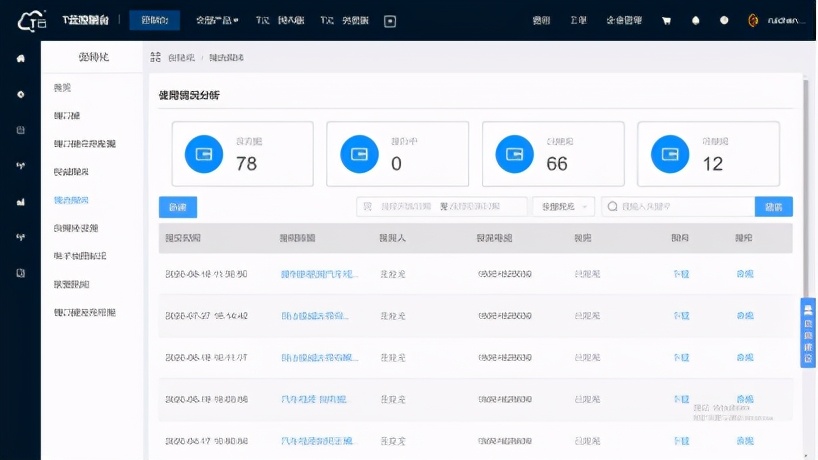Open the bar chart icon in the dark sidebar
Viewport: 818px width, 460px height.
tap(20, 202)
